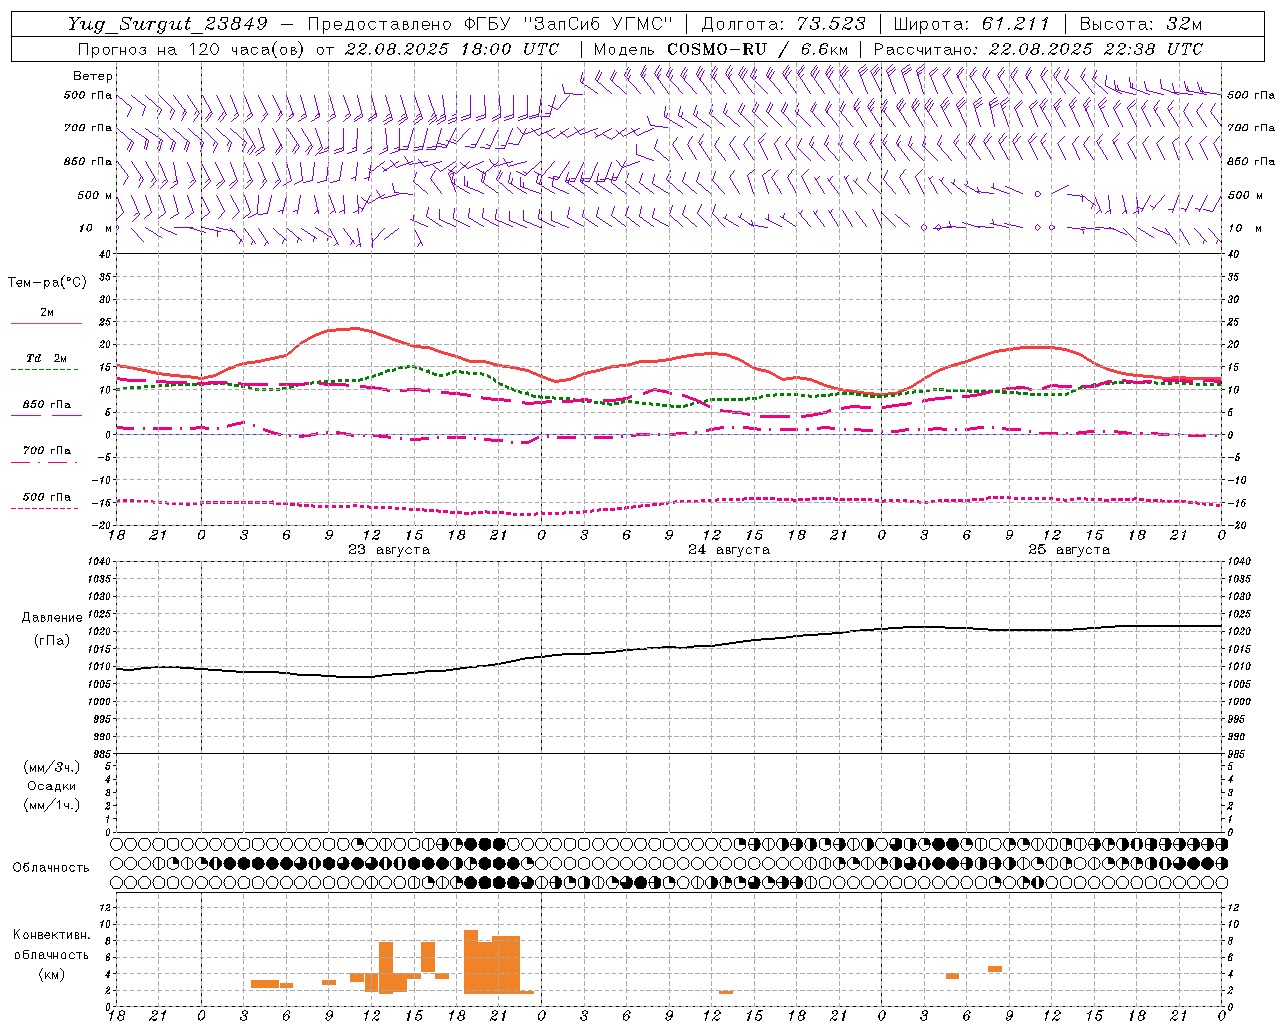The image size is (1280, 1024).
Task: Click the Высота: 32м value
Action: [x=1141, y=24]
